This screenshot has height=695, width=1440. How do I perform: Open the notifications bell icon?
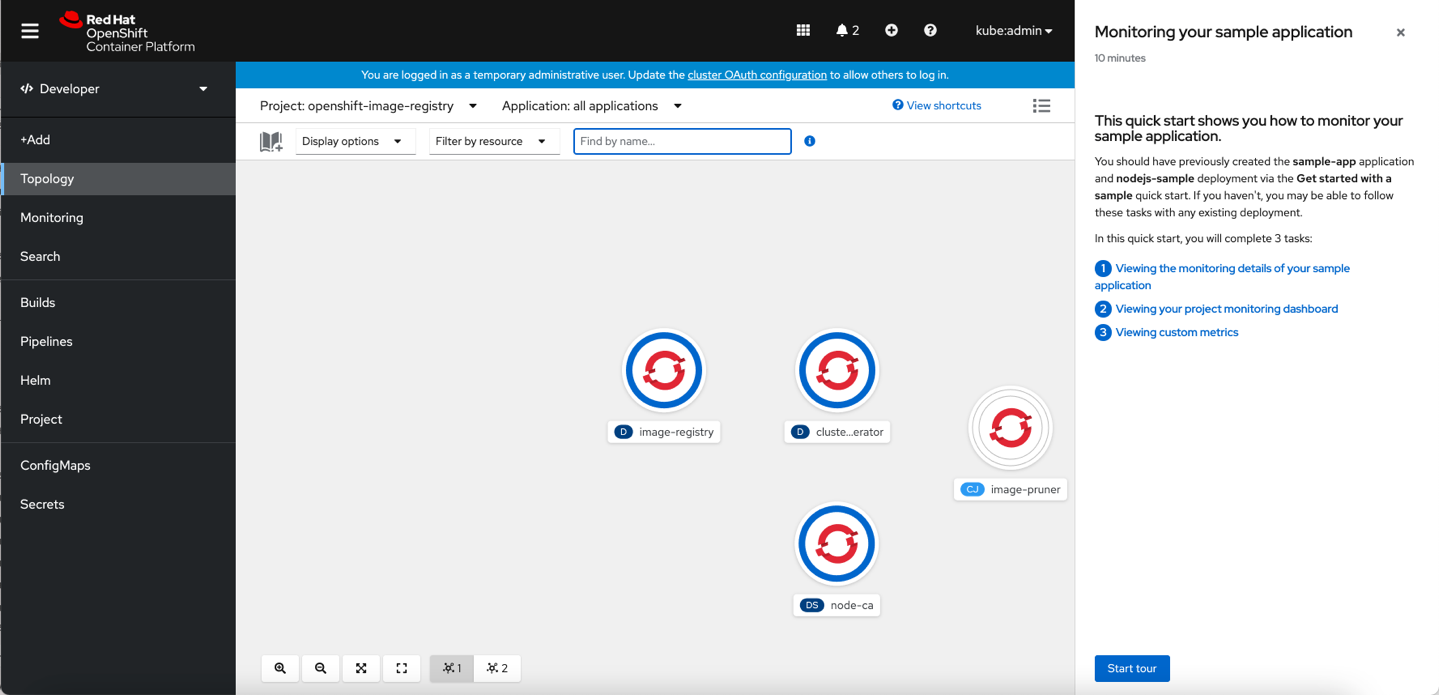click(x=847, y=31)
